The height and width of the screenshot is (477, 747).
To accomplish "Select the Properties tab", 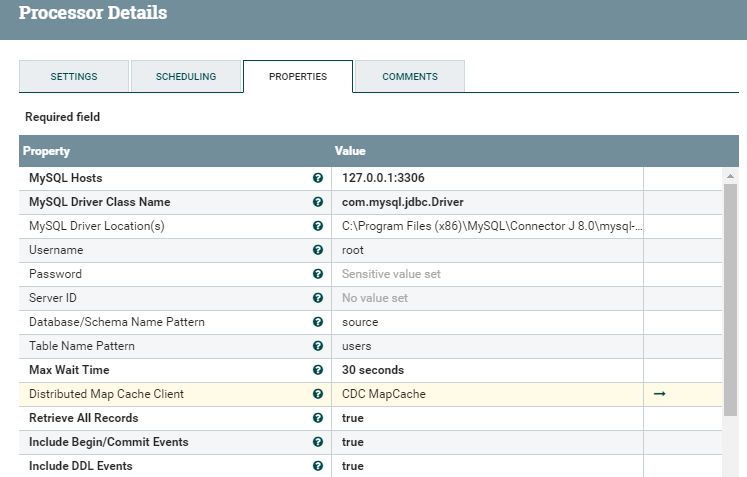I will coord(298,77).
